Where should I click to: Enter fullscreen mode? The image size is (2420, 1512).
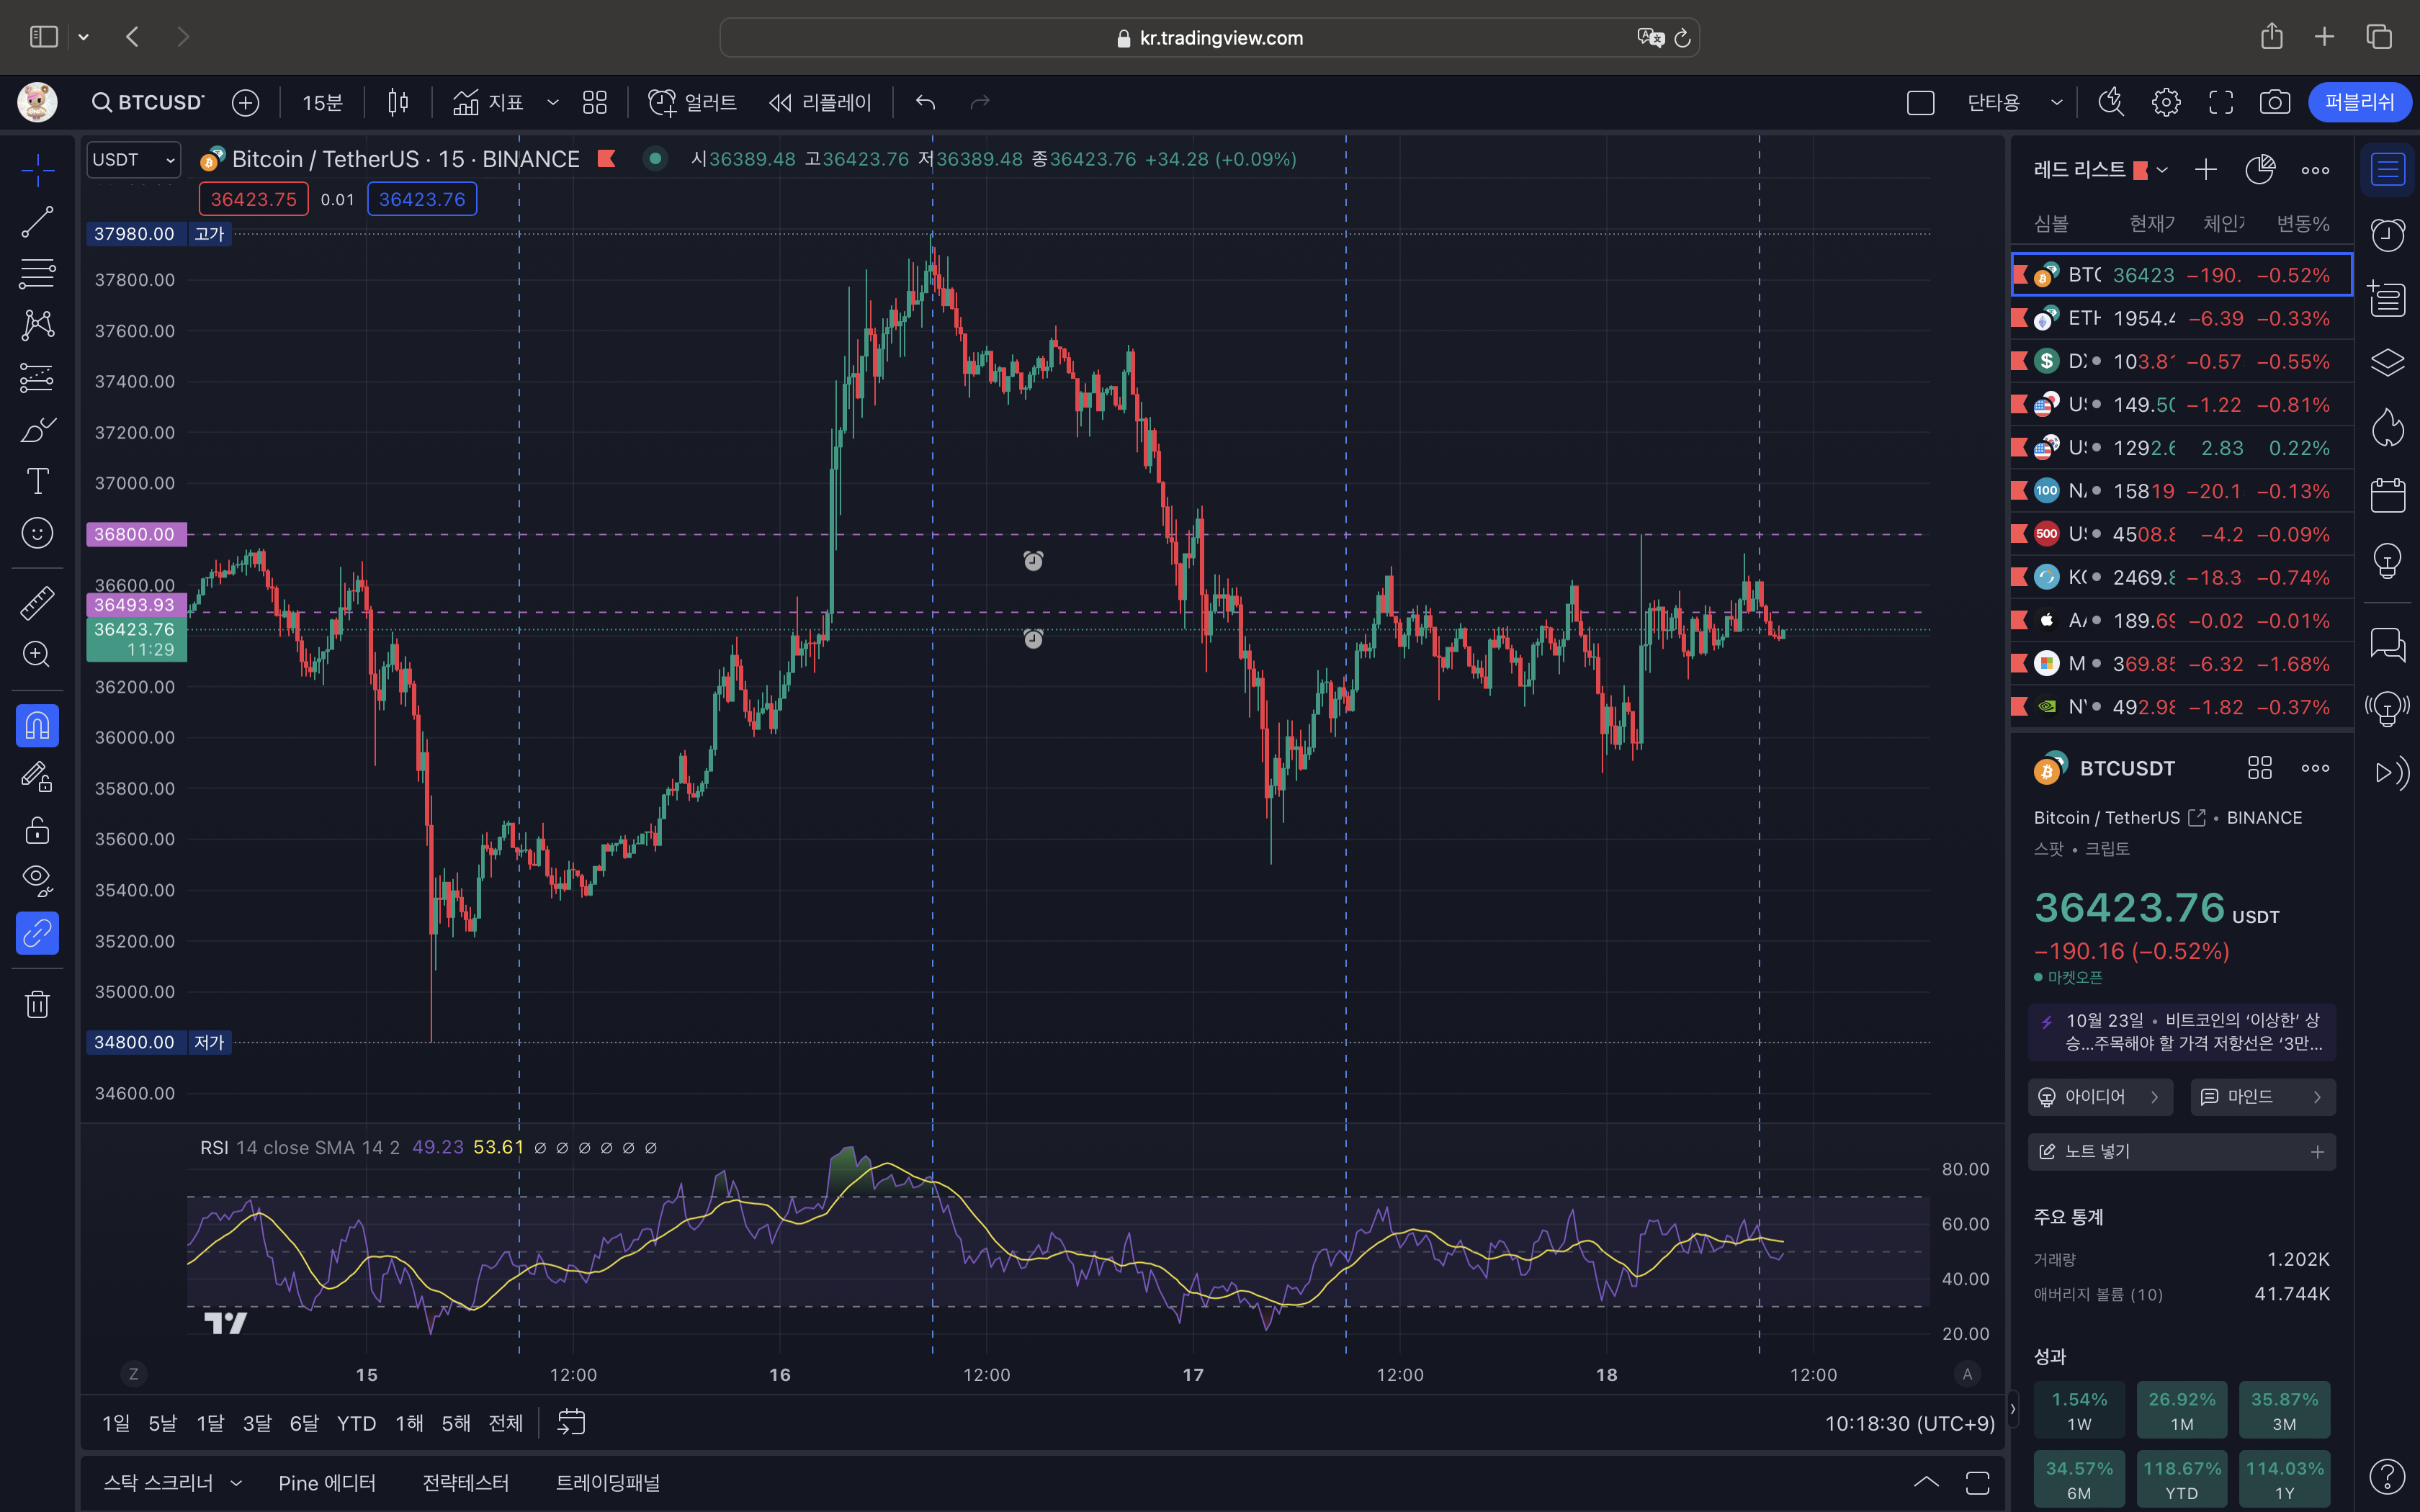click(2221, 102)
